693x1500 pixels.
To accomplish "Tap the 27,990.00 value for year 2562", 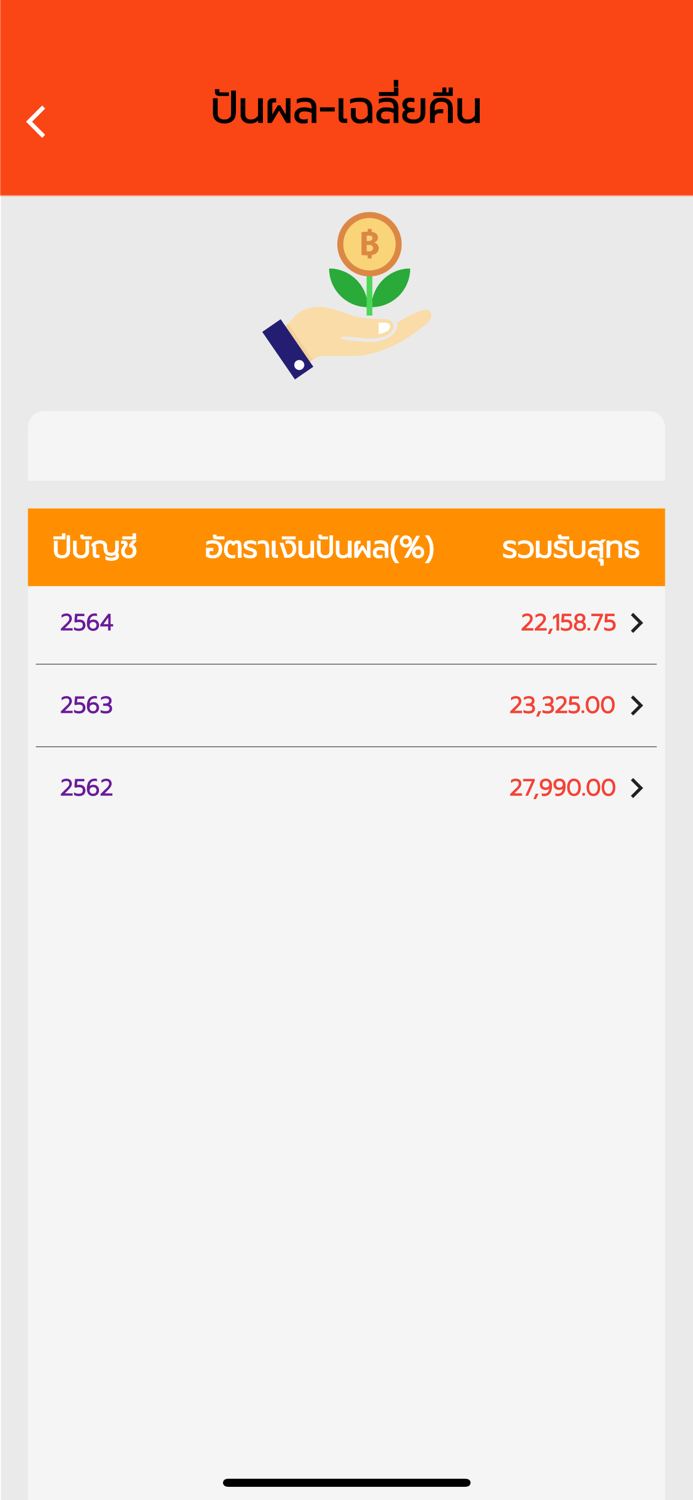I will click(562, 788).
